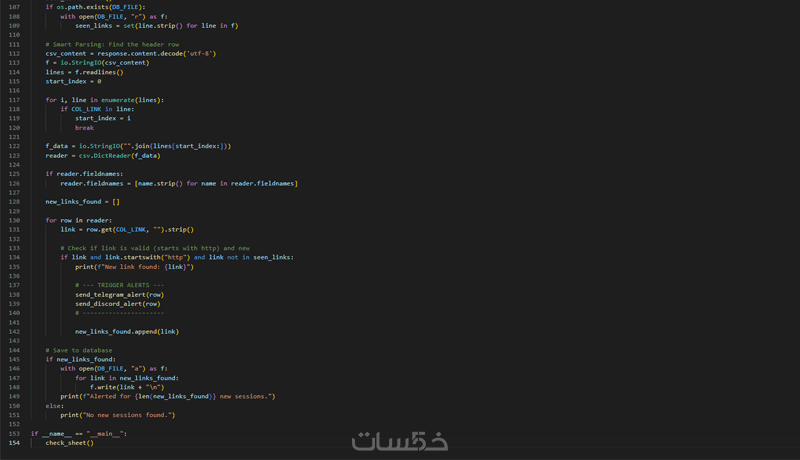Image resolution: width=800 pixels, height=460 pixels.
Task: Click the 'send_telegram_alert(row)' line
Action: [119, 295]
